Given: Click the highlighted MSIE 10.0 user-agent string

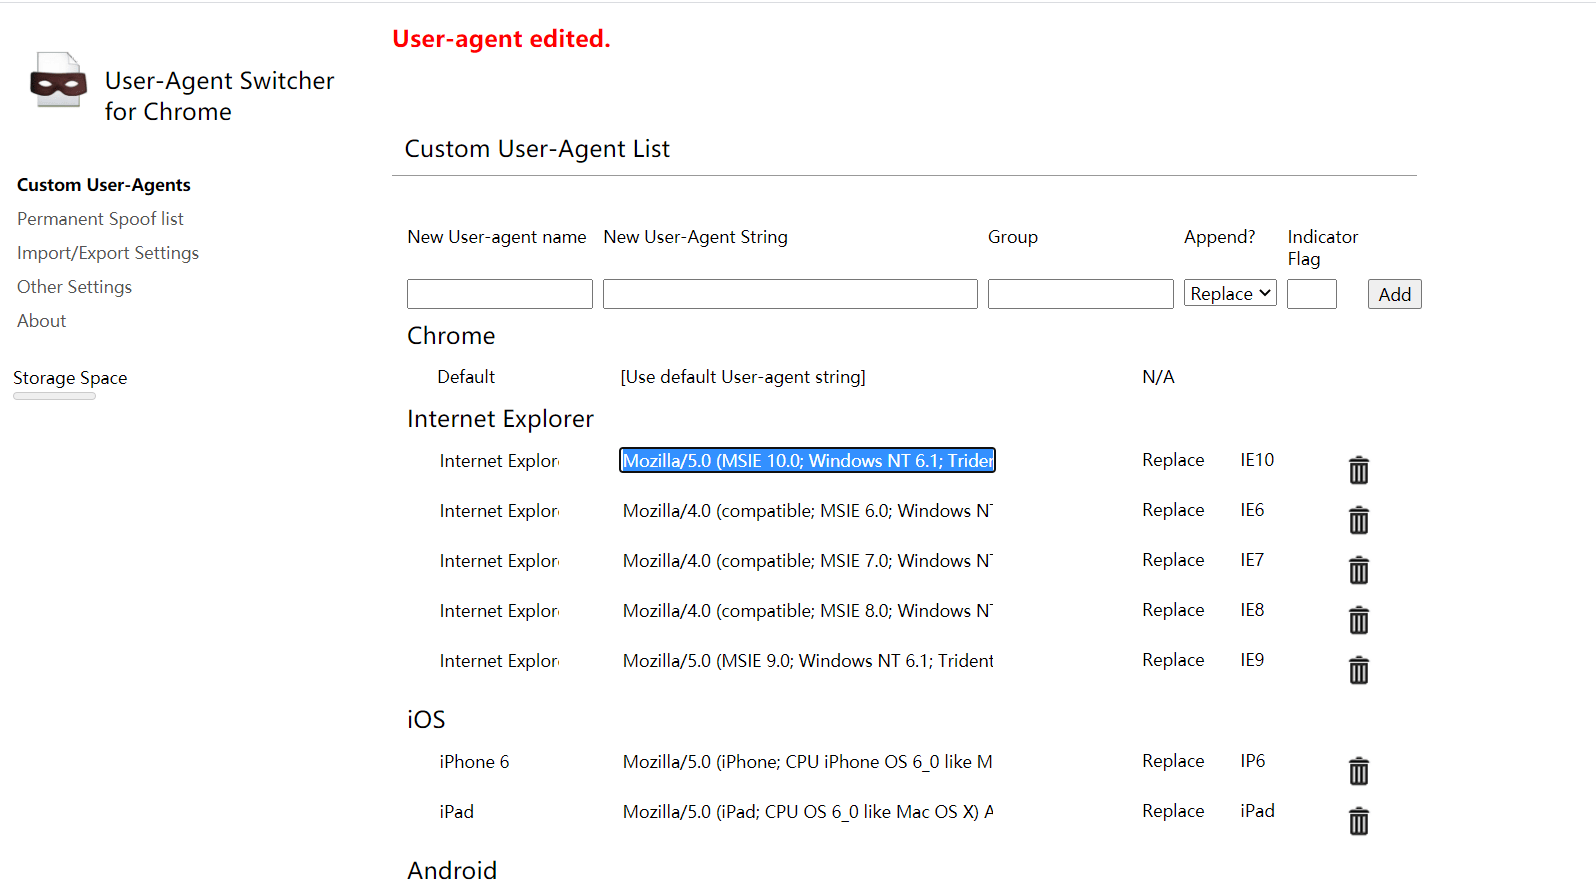Looking at the screenshot, I should (807, 460).
